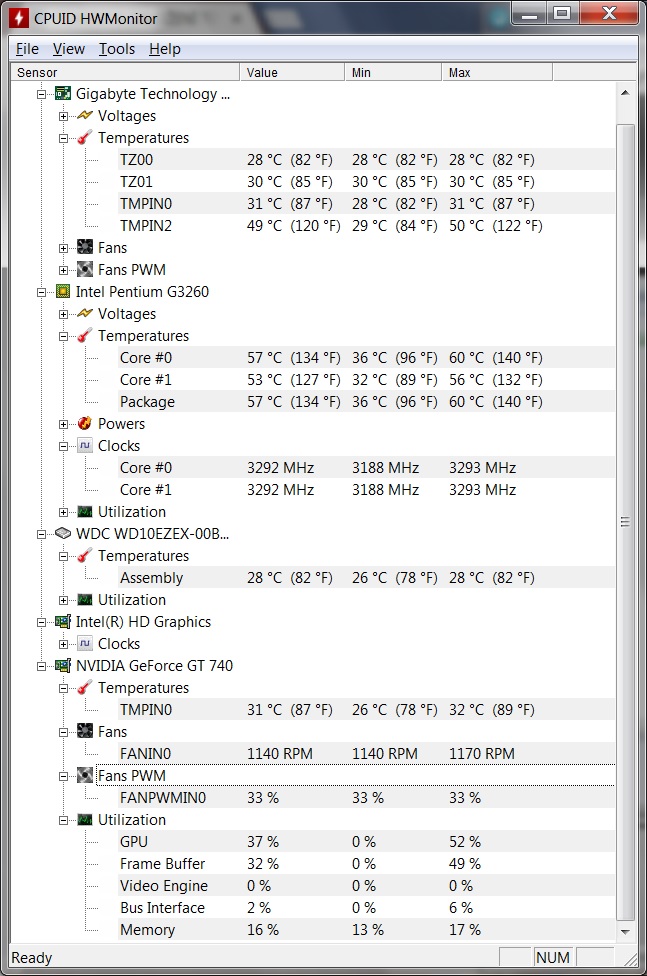
Task: Click the Gigabyte motherboard icon
Action: pyautogui.click(x=63, y=94)
